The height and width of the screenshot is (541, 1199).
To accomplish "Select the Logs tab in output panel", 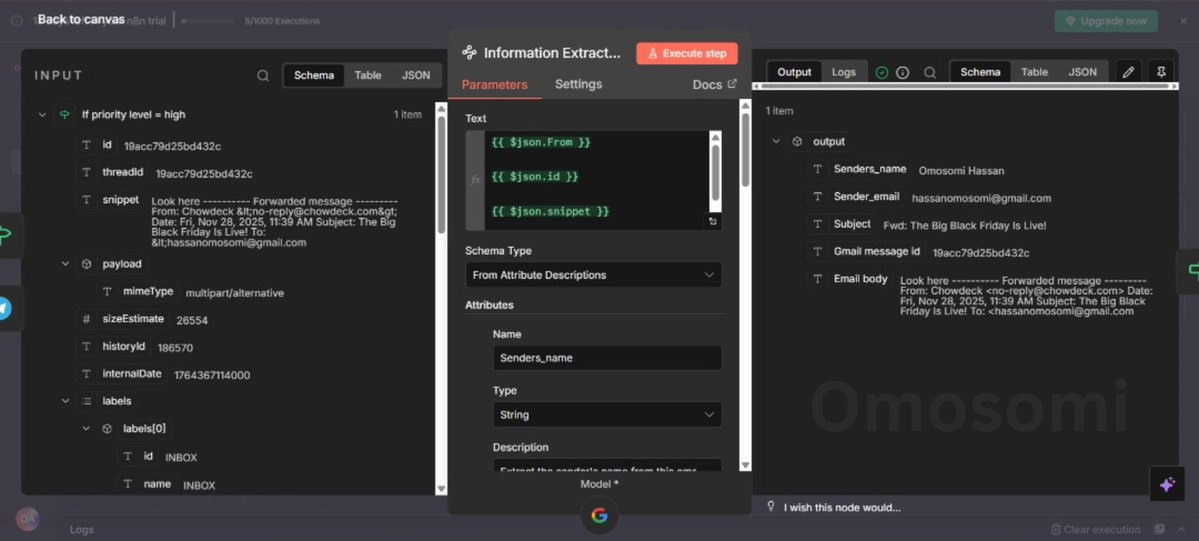I will click(843, 72).
